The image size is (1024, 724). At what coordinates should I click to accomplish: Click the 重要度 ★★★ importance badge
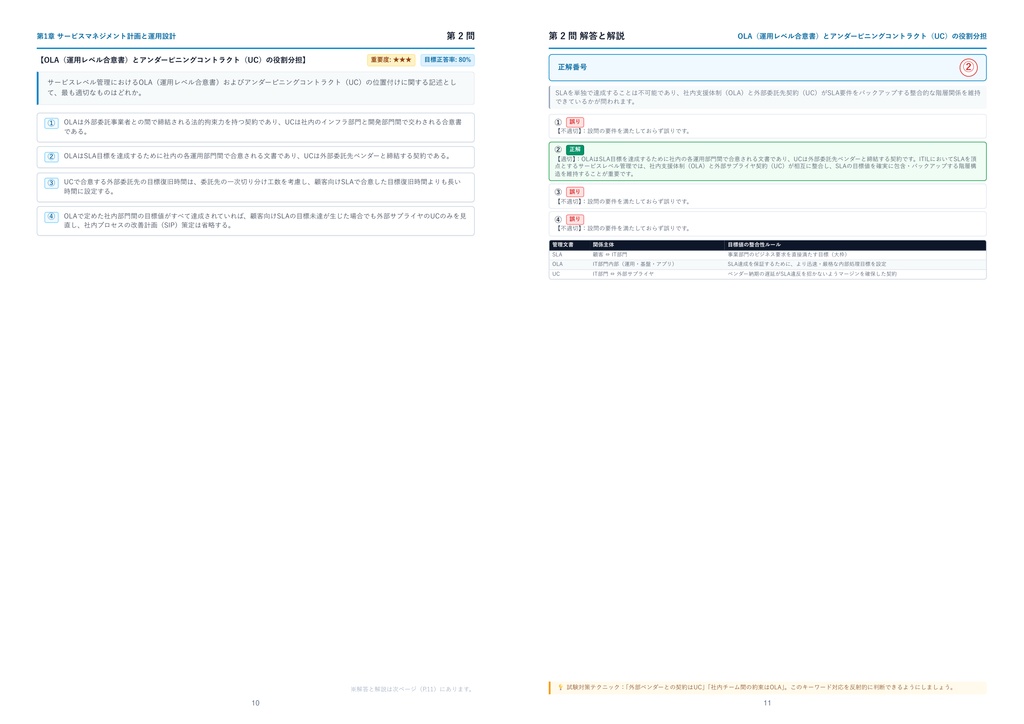[391, 60]
